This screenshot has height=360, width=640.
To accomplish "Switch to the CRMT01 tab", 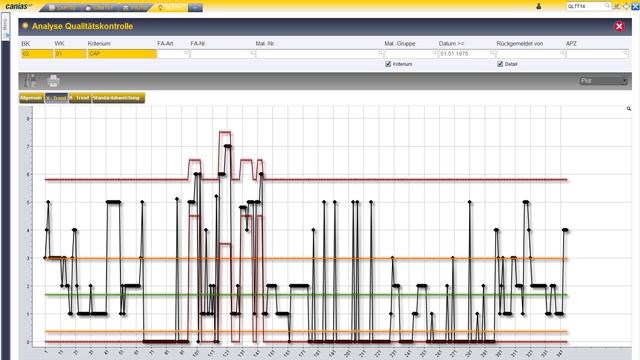I will [100, 8].
